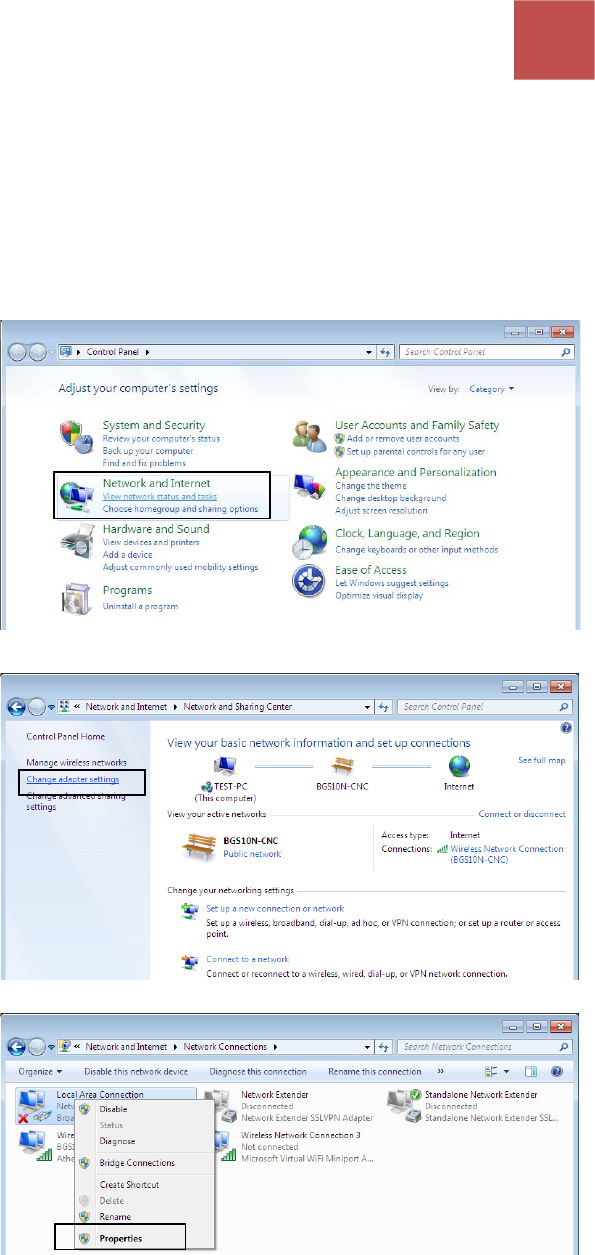595x1255 pixels.
Task: Open the See full map link
Action: (542, 761)
